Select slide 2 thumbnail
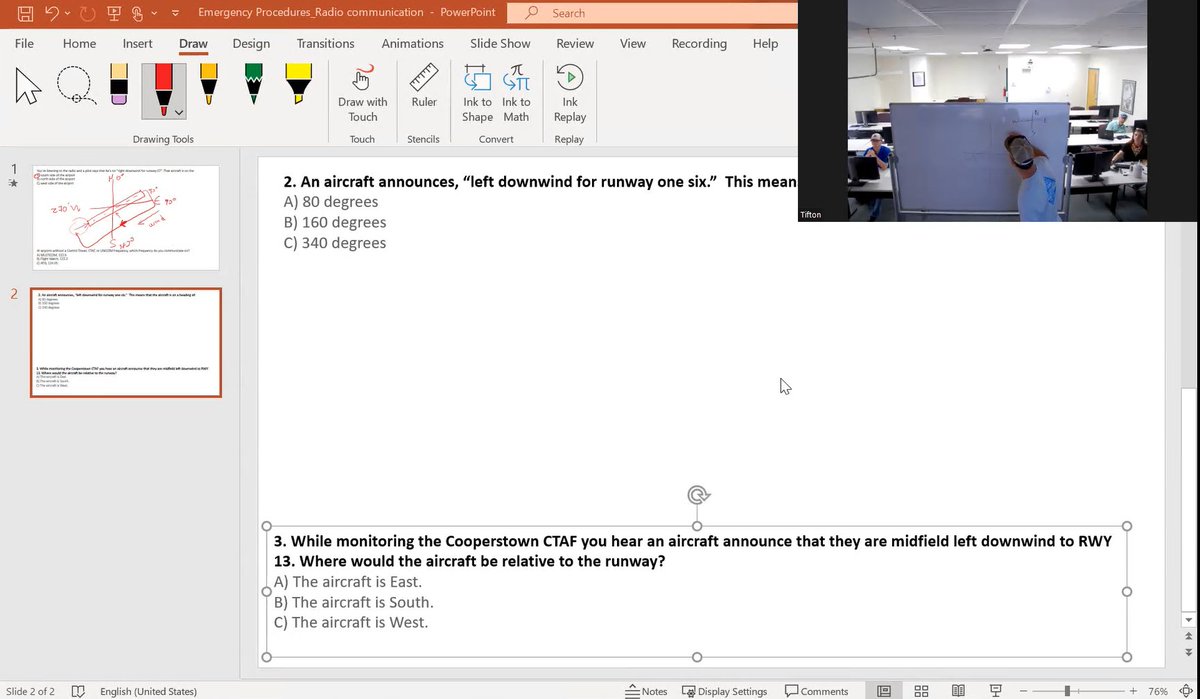Viewport: 1200px width, 699px height. pyautogui.click(x=126, y=343)
